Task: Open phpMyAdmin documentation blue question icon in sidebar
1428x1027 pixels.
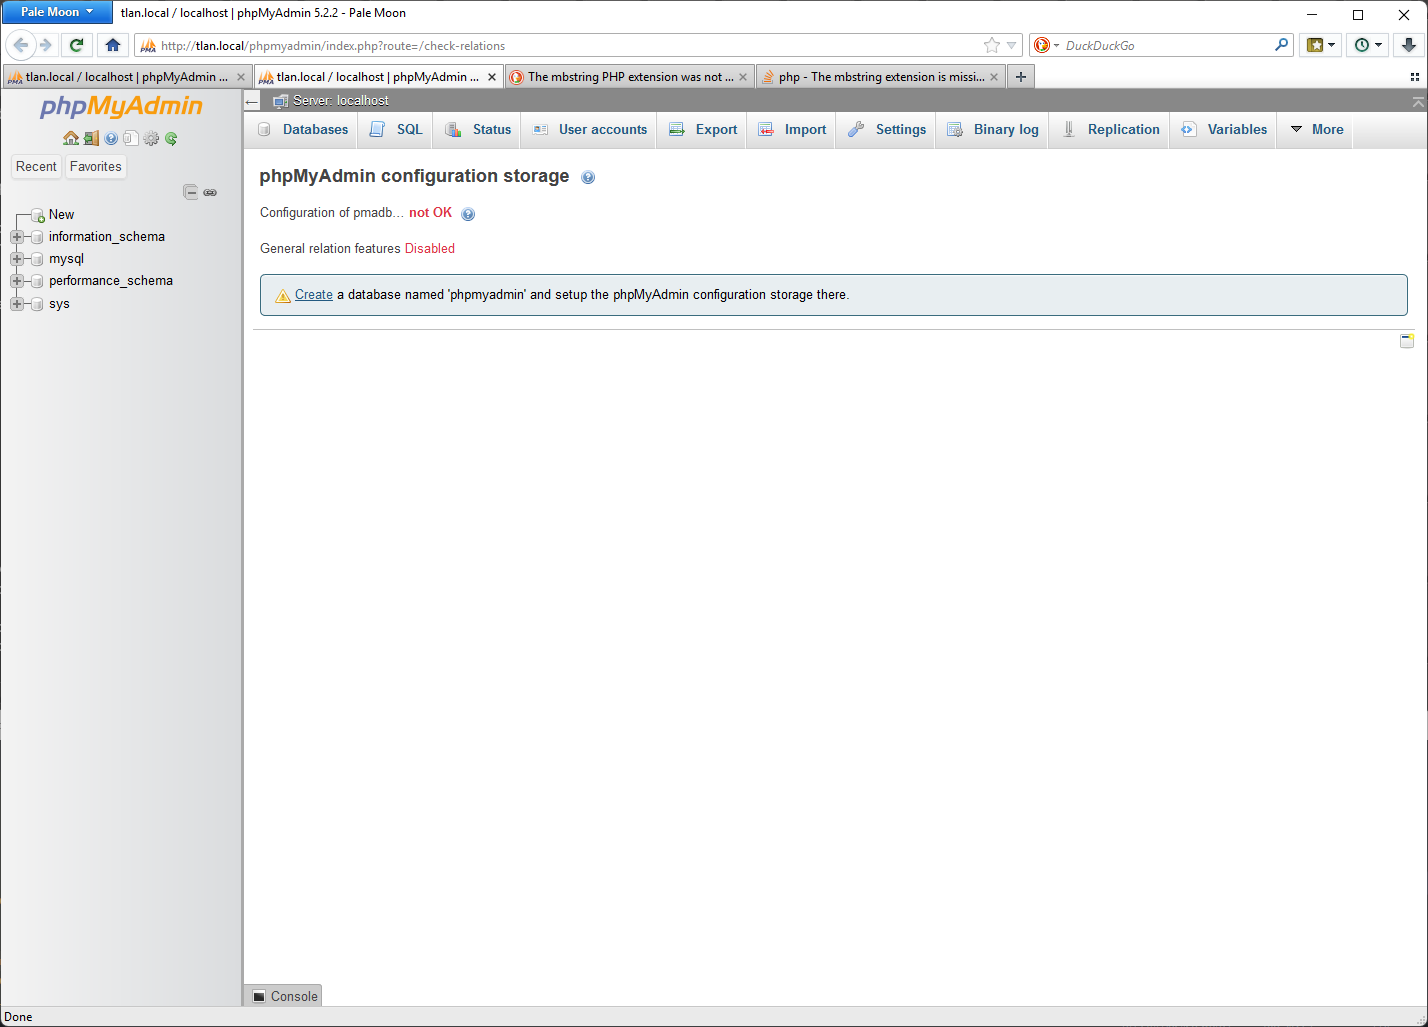Action: coord(111,138)
